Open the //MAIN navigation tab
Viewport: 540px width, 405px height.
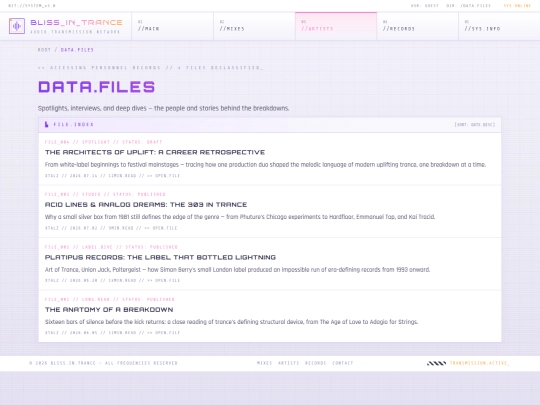coord(173,26)
